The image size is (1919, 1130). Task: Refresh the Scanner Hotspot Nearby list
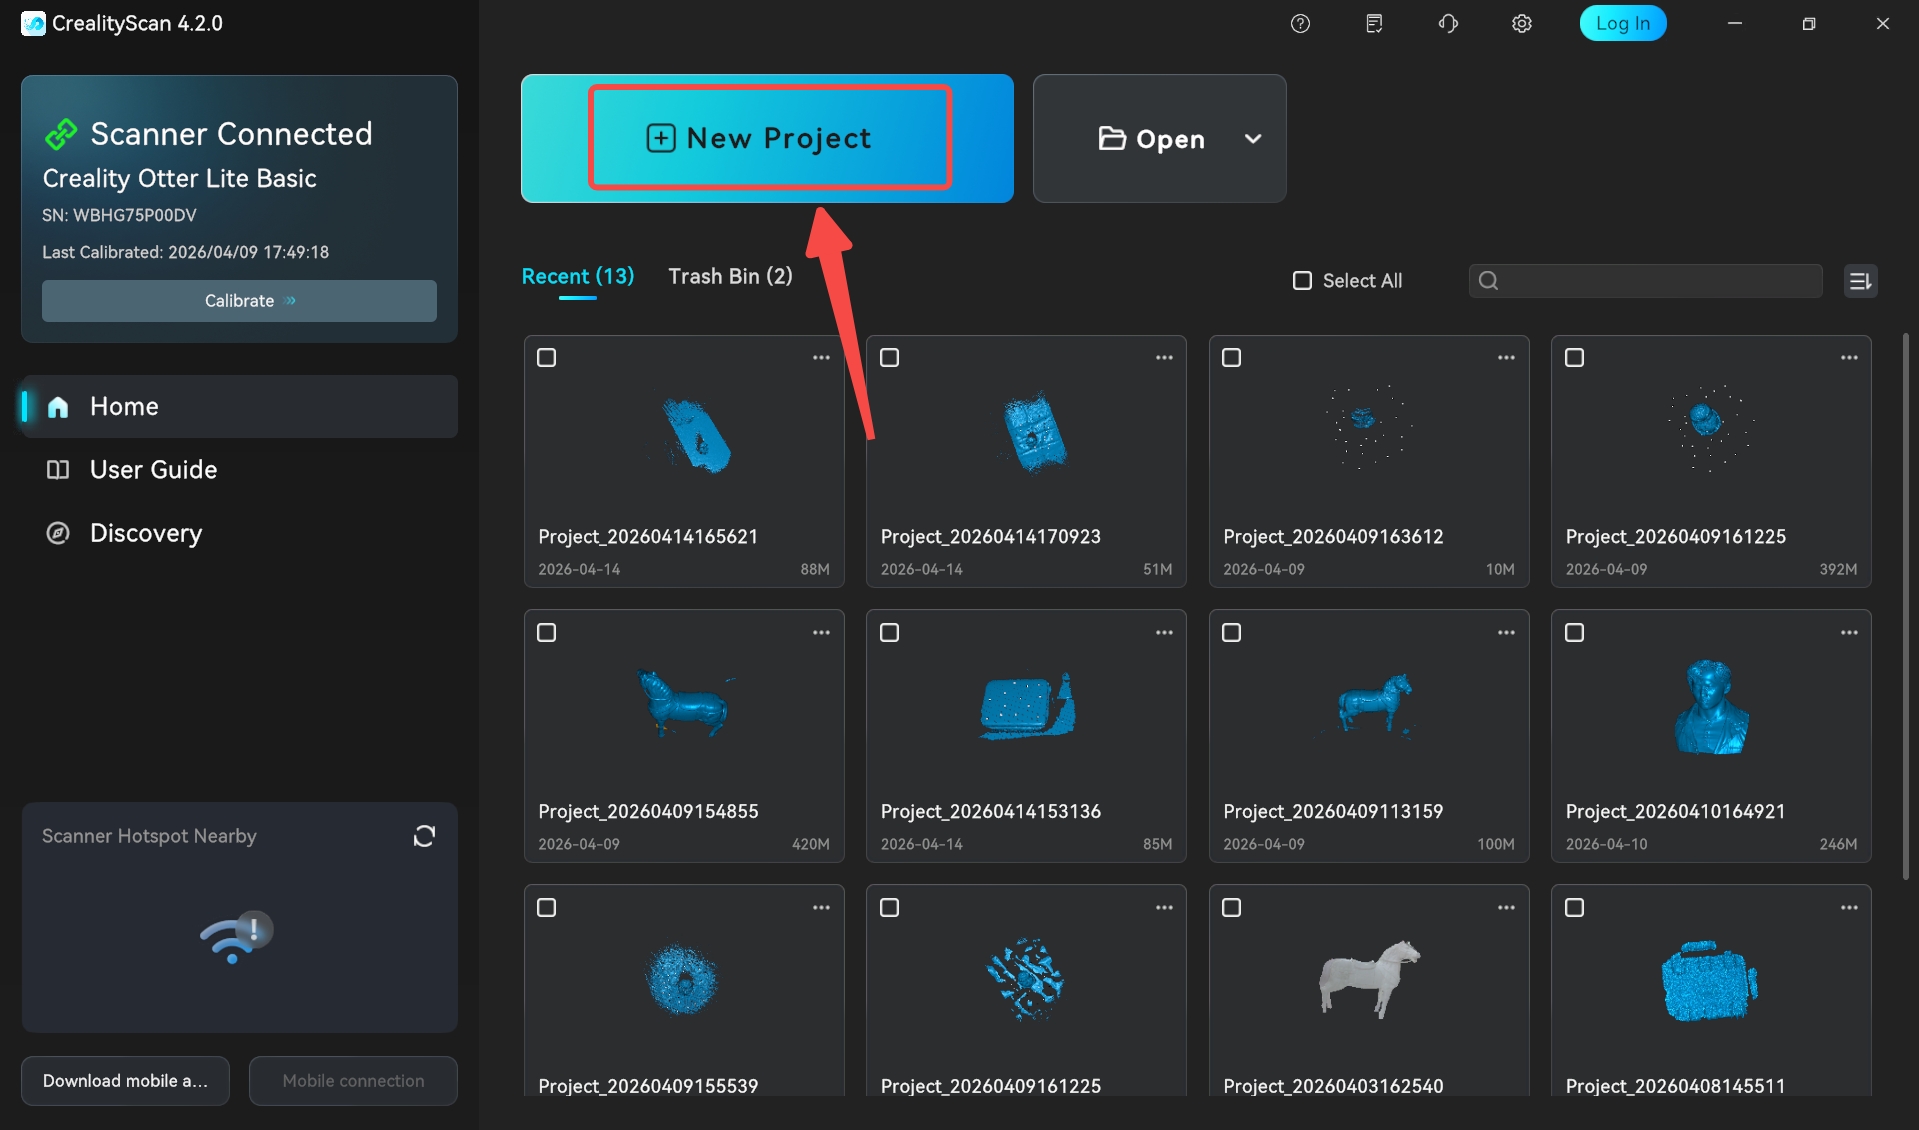424,836
